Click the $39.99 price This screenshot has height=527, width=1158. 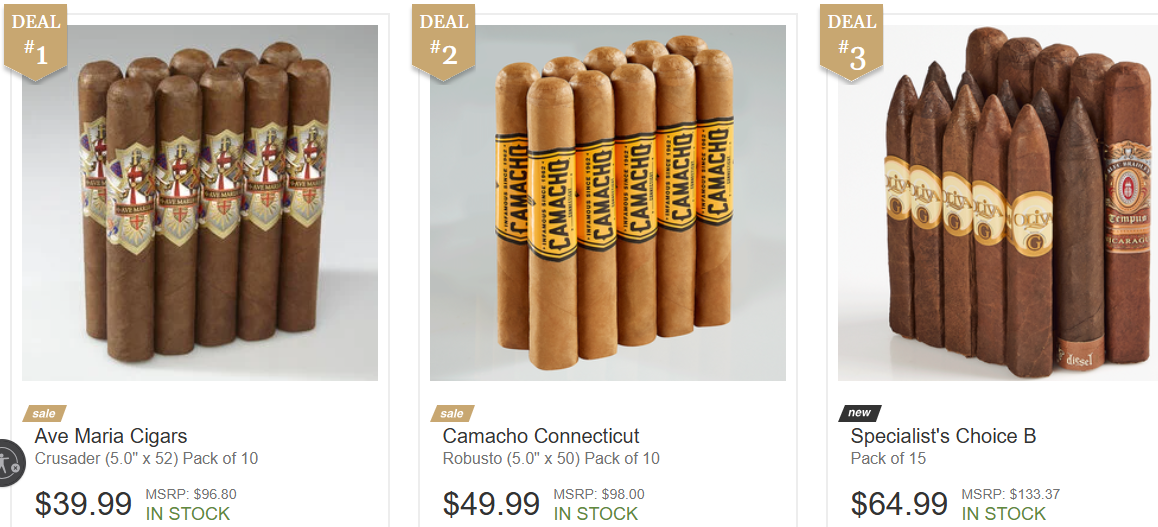click(x=83, y=504)
